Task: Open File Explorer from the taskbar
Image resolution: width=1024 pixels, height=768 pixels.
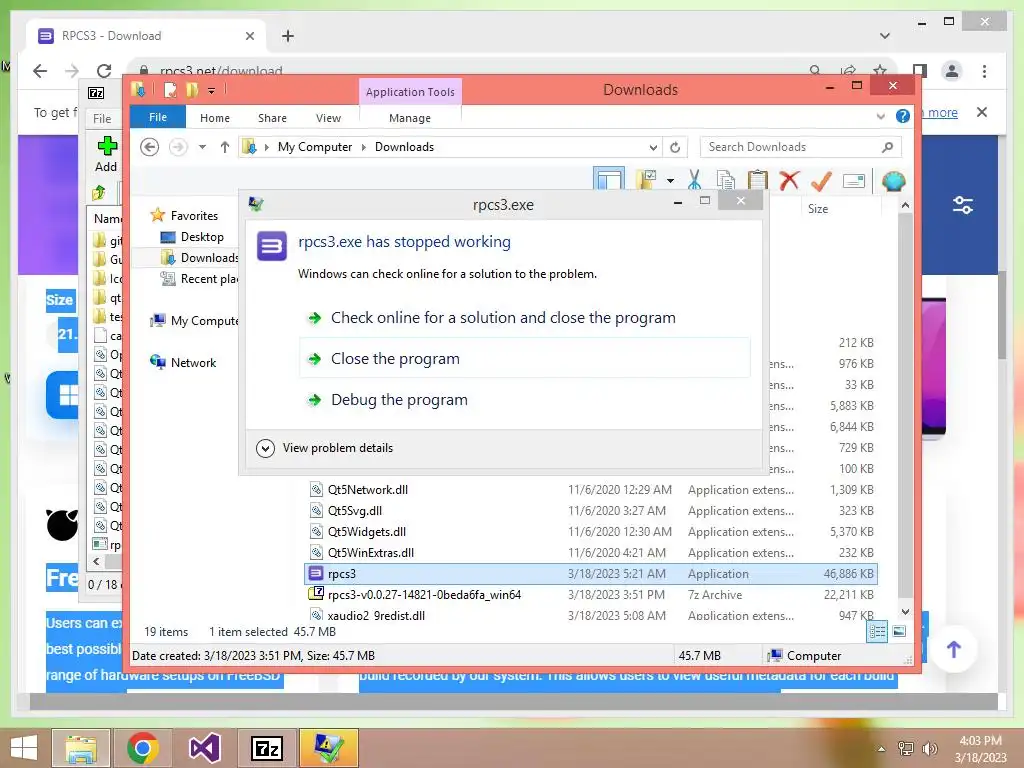Action: [x=80, y=748]
